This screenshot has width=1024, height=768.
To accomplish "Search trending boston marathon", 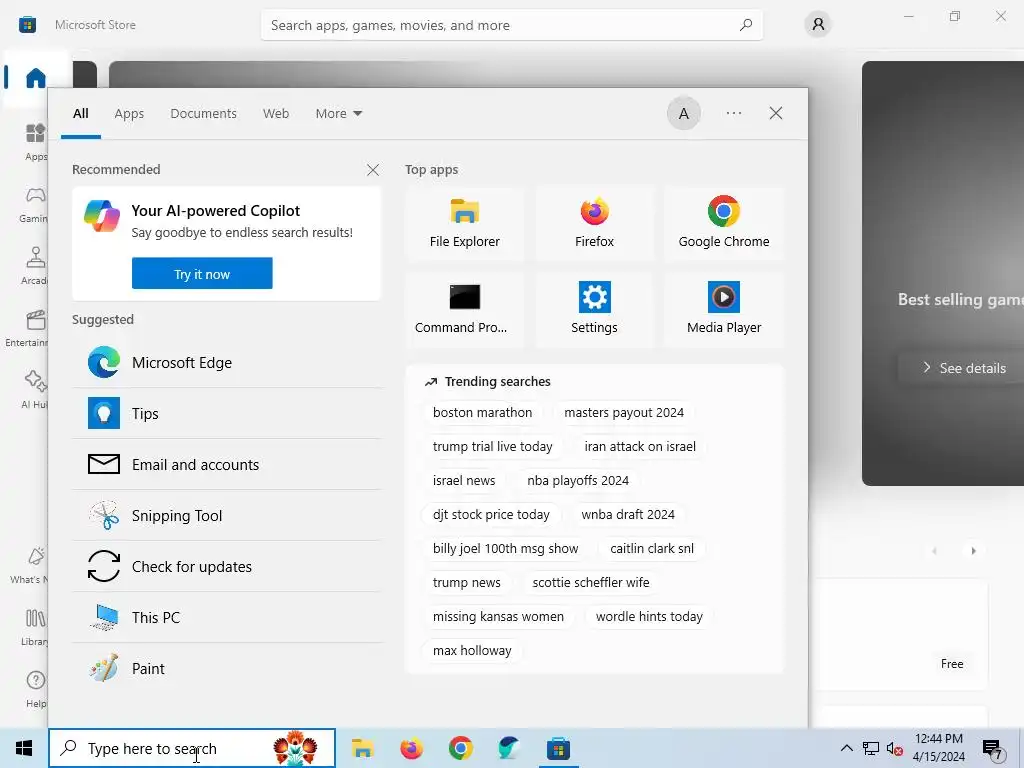I will pyautogui.click(x=482, y=413).
